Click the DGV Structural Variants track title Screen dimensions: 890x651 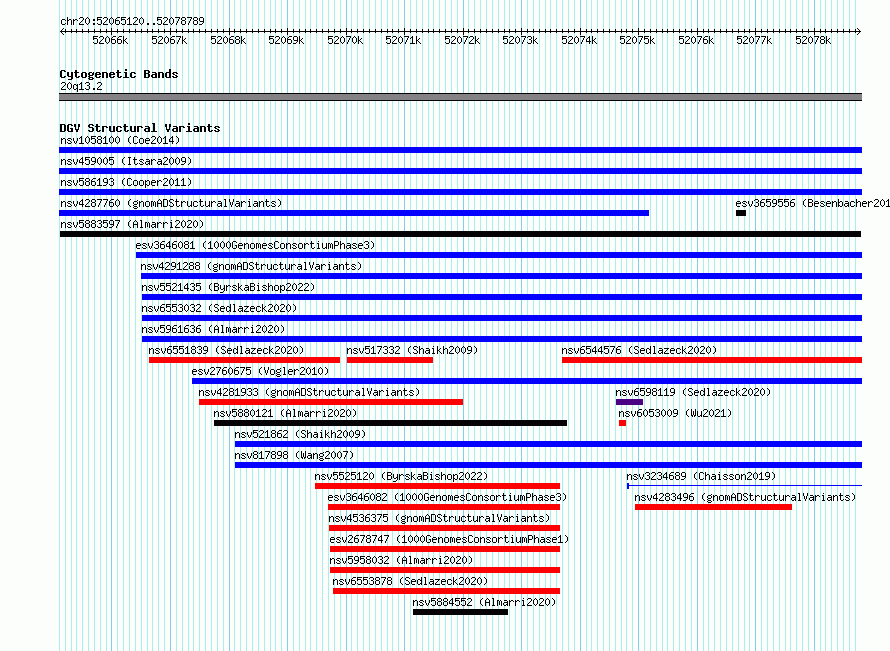click(x=140, y=128)
